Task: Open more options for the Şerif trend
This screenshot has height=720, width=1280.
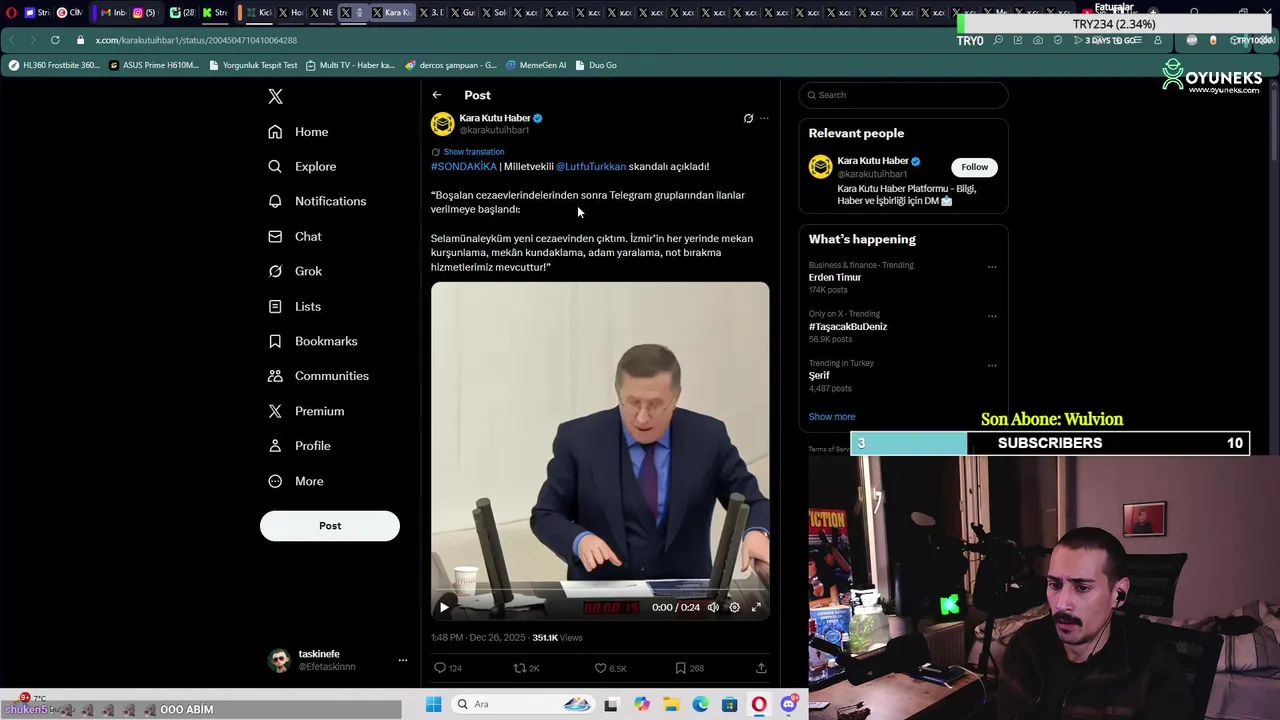Action: 992,365
